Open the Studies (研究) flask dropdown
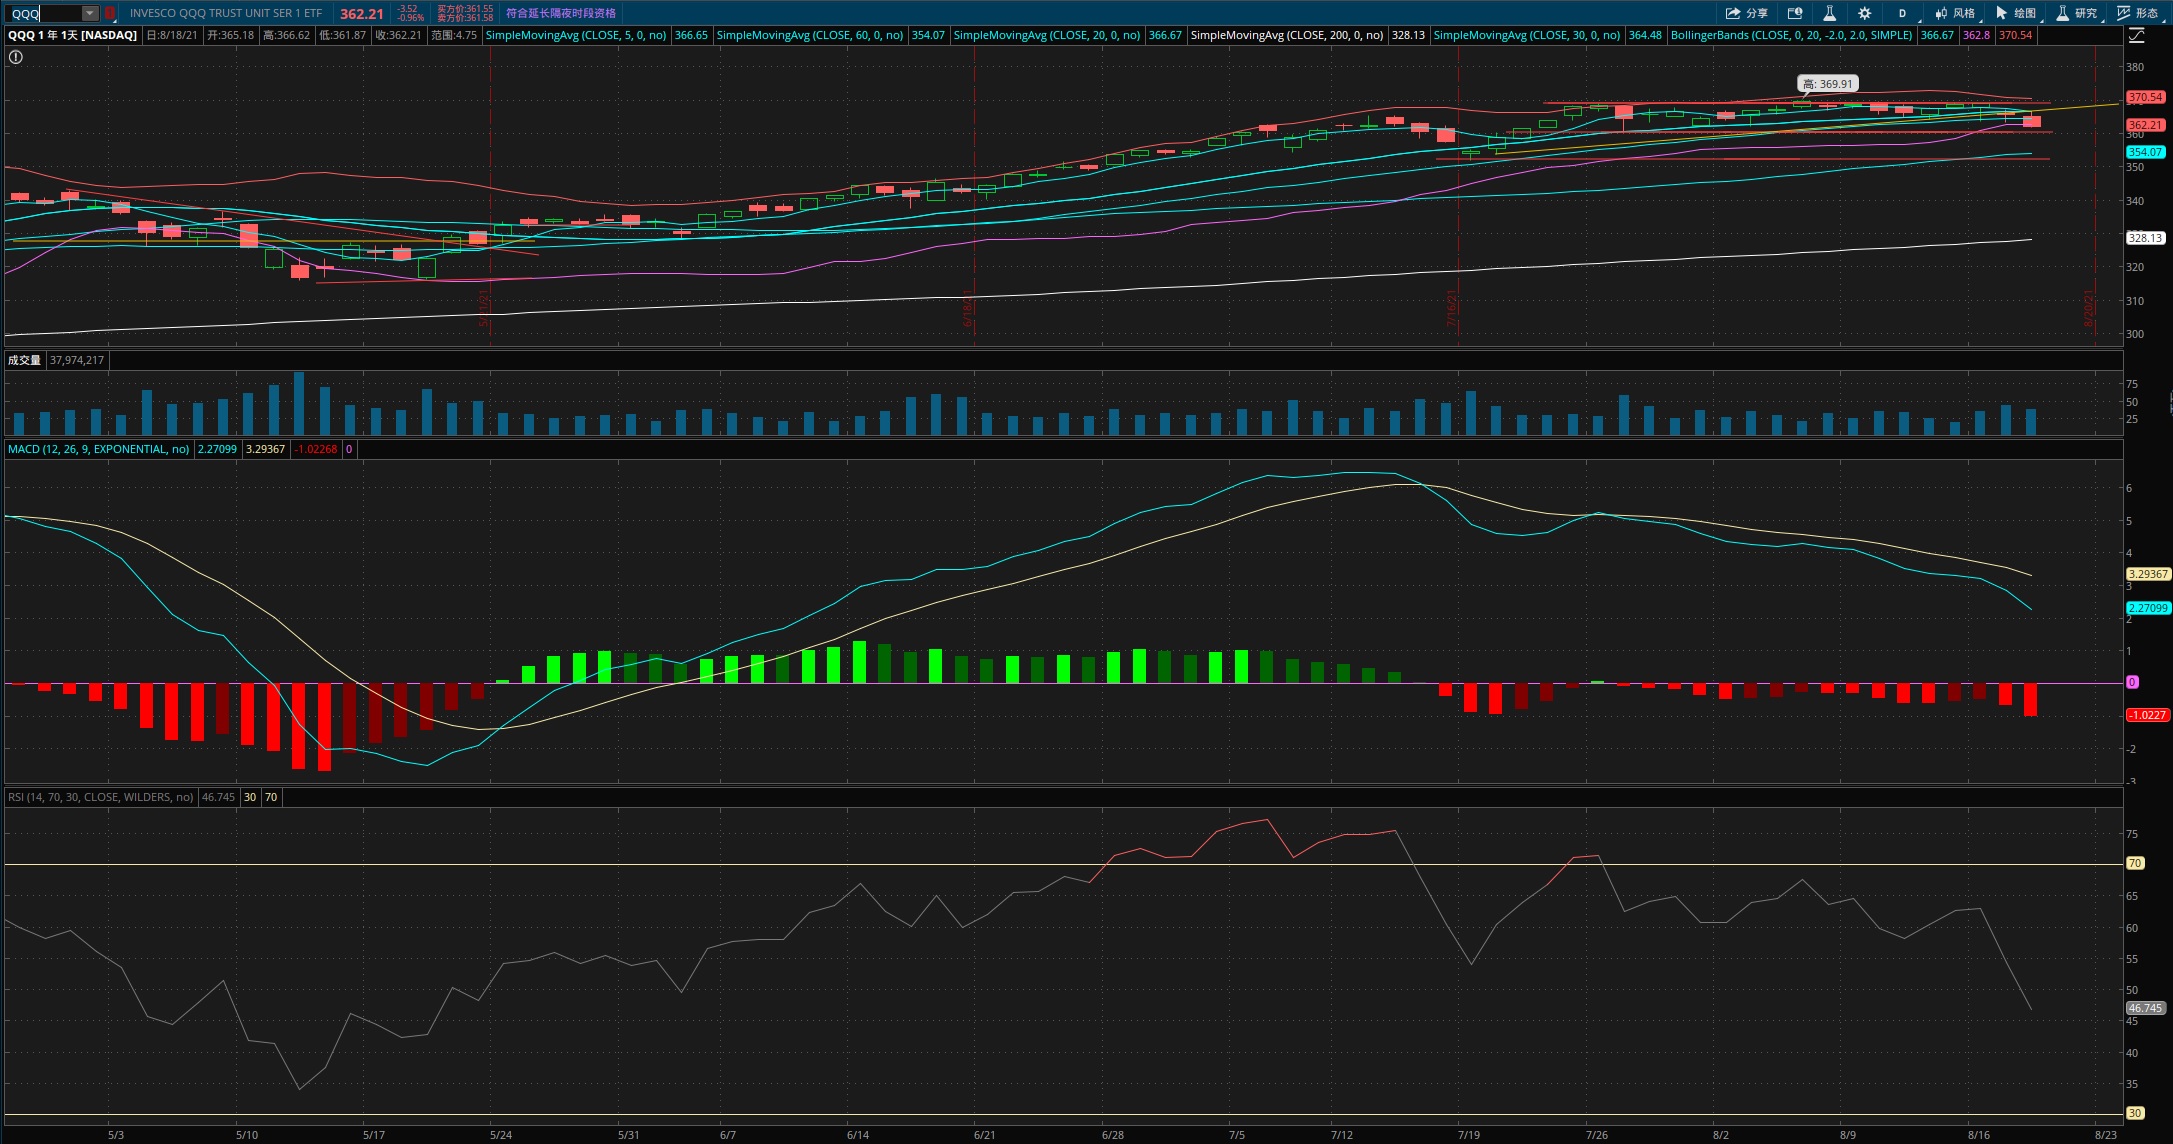 point(2076,13)
